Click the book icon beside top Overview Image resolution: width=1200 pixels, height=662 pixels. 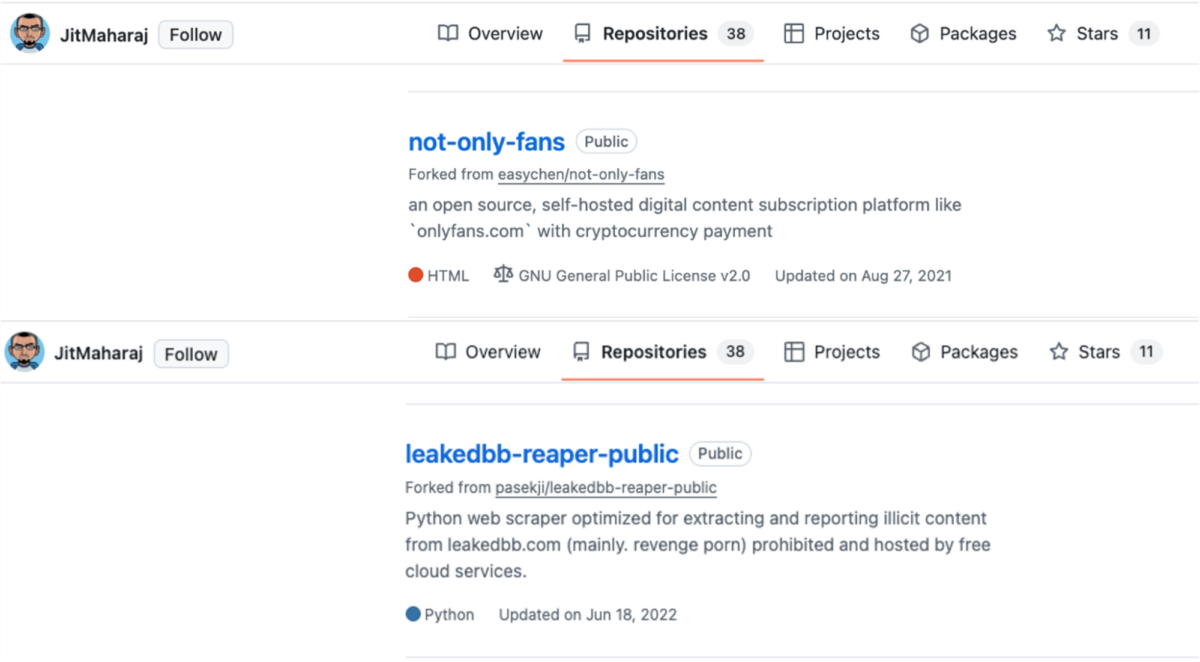tap(448, 34)
